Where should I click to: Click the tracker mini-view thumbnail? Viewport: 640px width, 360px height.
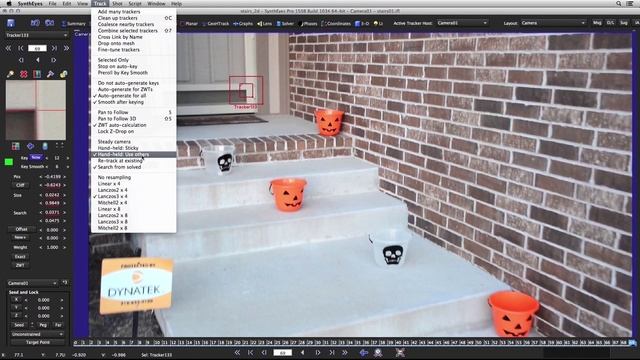coord(36,110)
